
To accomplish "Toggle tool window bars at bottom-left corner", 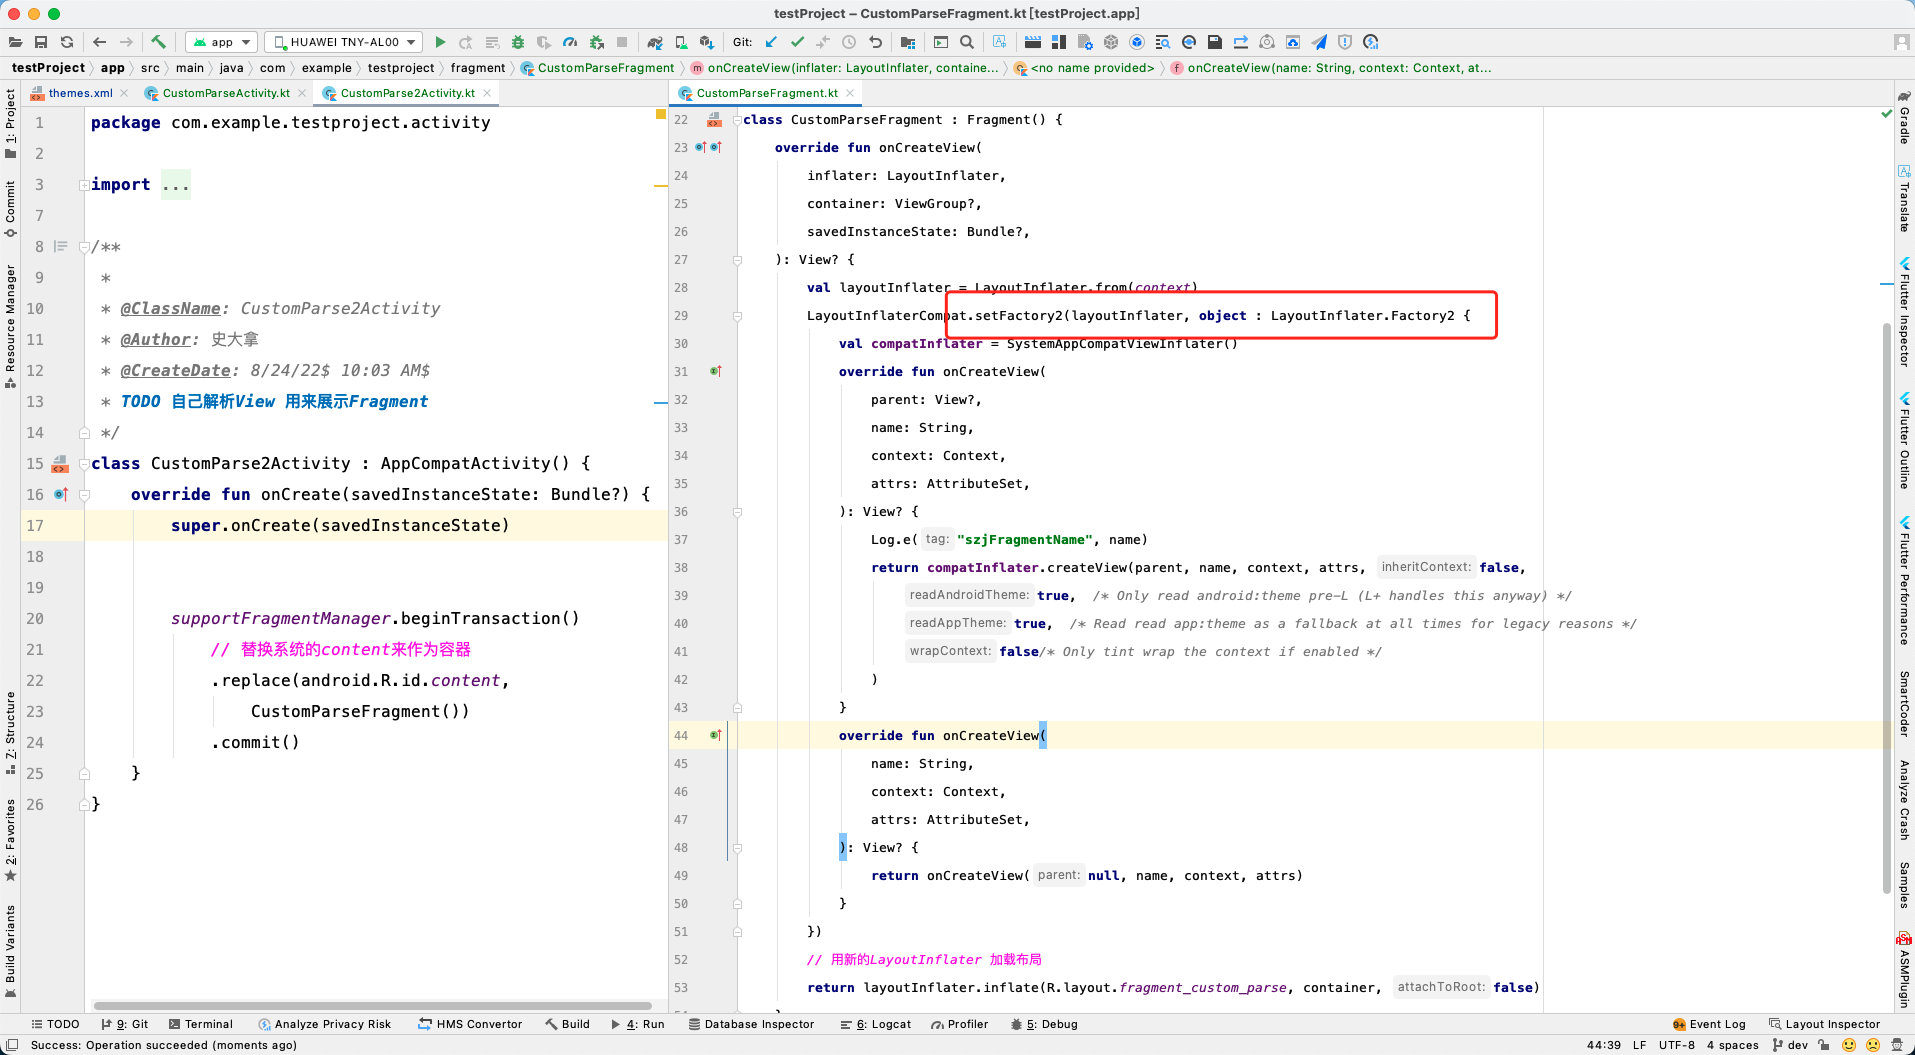I will pyautogui.click(x=12, y=1045).
